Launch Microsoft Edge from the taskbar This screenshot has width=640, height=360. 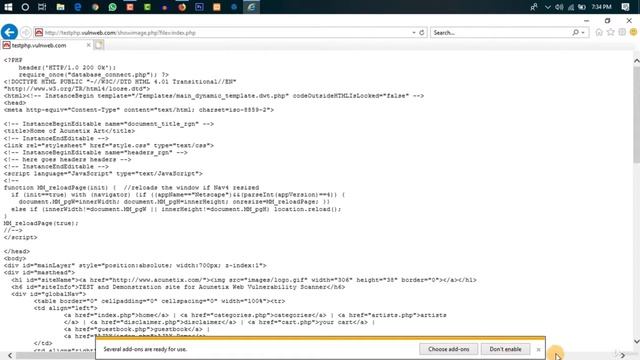[78, 7]
